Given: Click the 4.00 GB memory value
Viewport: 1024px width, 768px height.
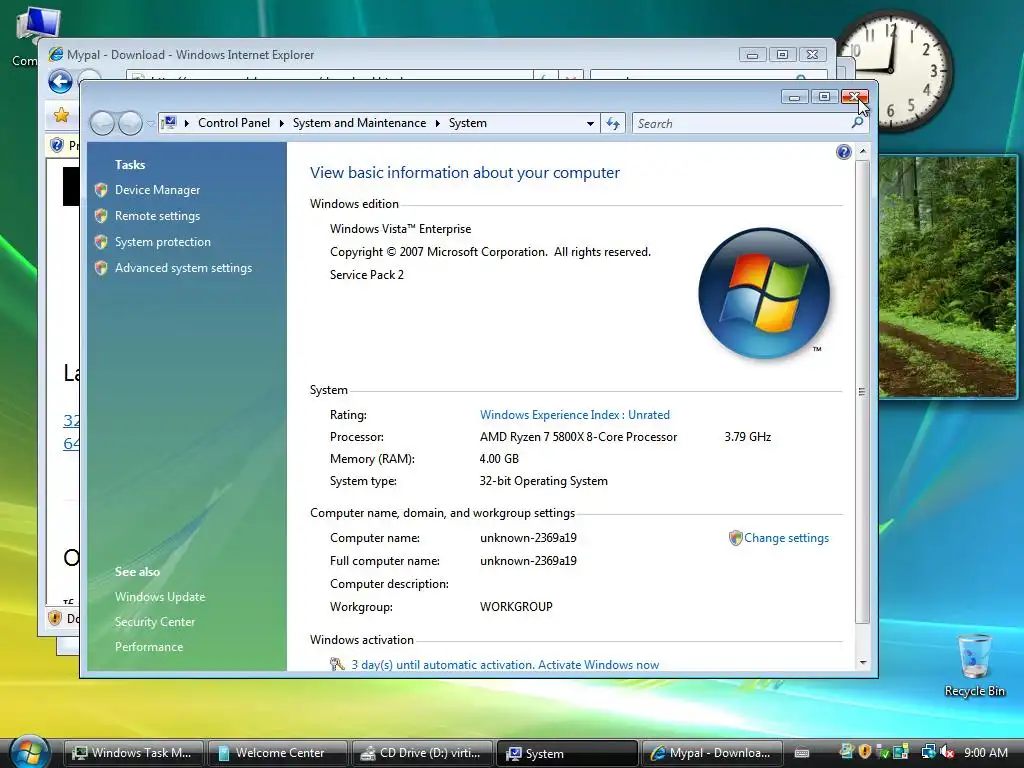Looking at the screenshot, I should 499,459.
